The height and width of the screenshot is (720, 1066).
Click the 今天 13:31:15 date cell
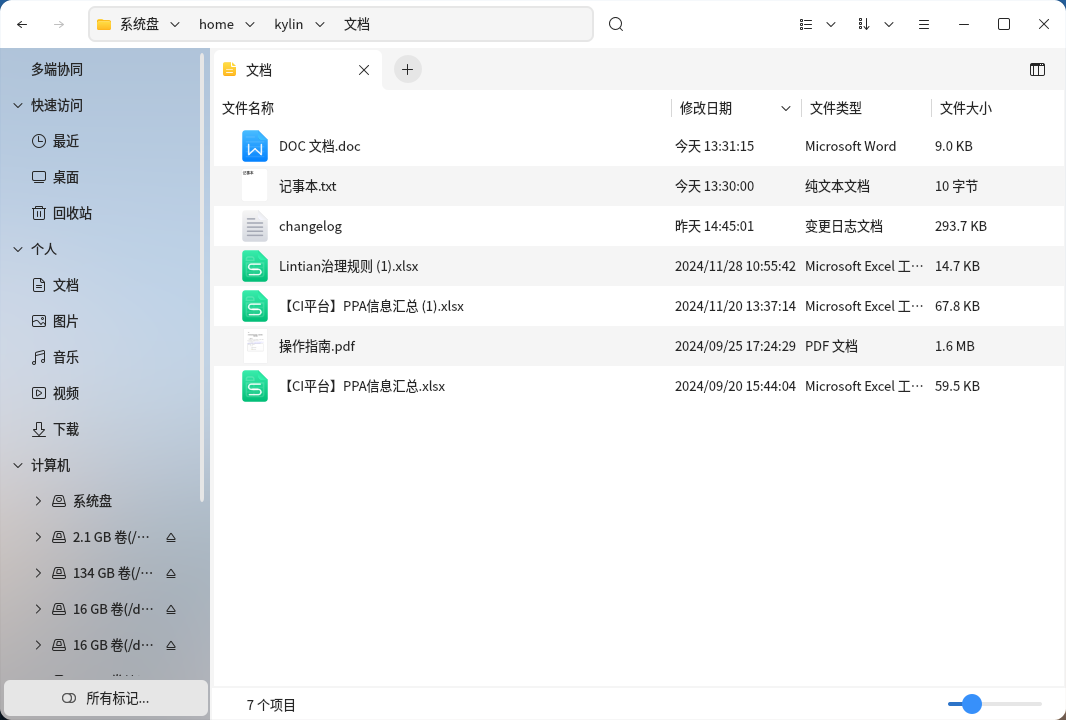point(714,146)
